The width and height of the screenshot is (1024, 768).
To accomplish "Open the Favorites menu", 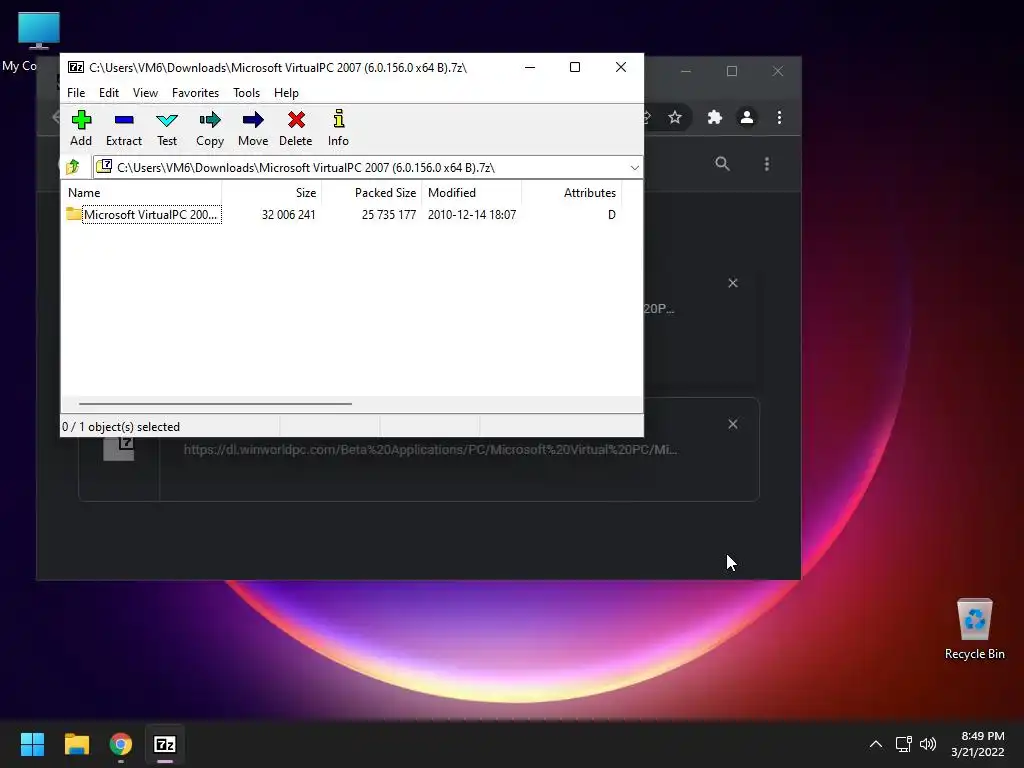I will point(195,93).
